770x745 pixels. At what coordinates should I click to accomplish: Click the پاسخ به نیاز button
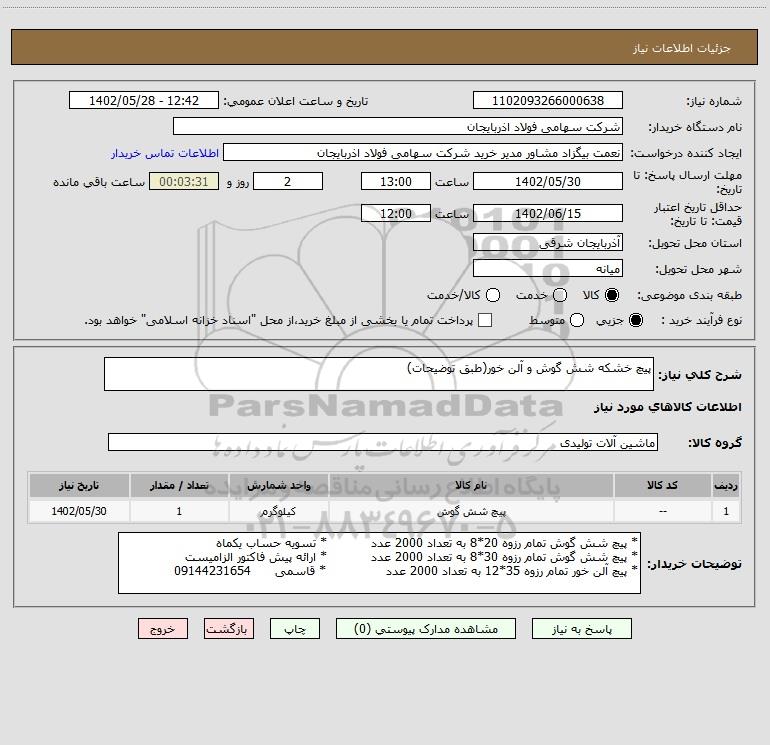click(x=581, y=629)
